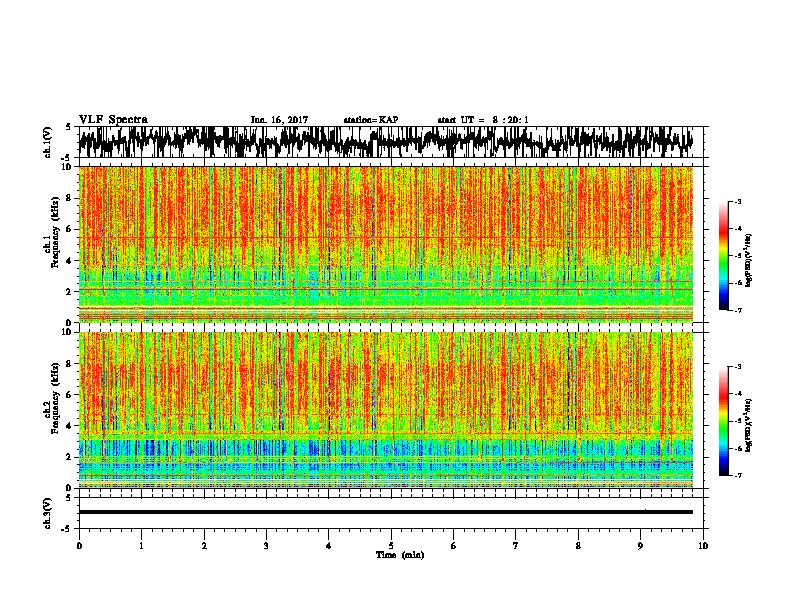Click time tick label '0' on x-axis
The height and width of the screenshot is (612, 792).
tap(79, 546)
